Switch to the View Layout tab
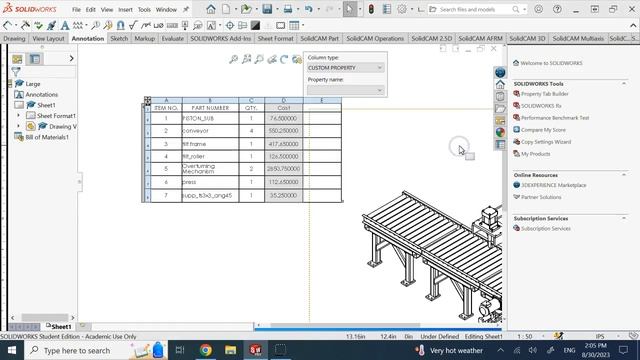The image size is (640, 360). [49, 38]
